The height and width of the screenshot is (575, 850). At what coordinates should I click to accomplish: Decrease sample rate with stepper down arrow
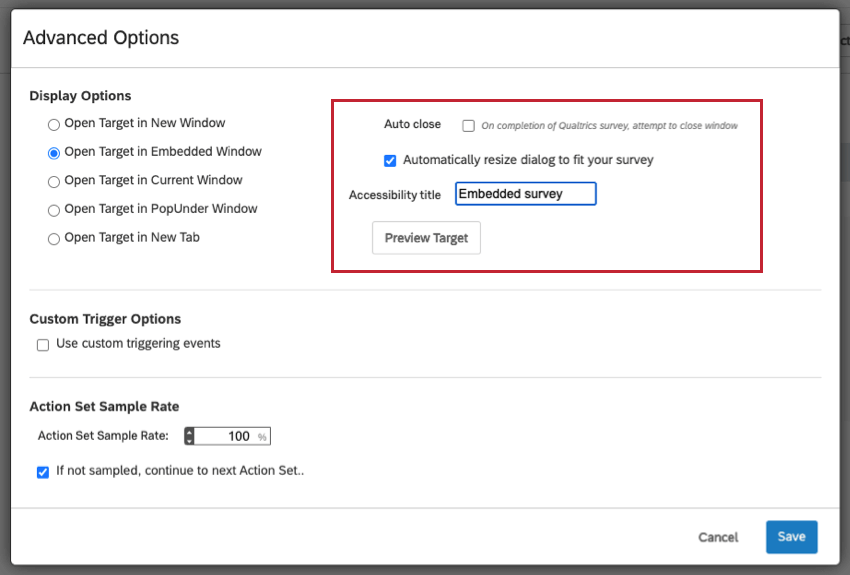pyautogui.click(x=190, y=440)
